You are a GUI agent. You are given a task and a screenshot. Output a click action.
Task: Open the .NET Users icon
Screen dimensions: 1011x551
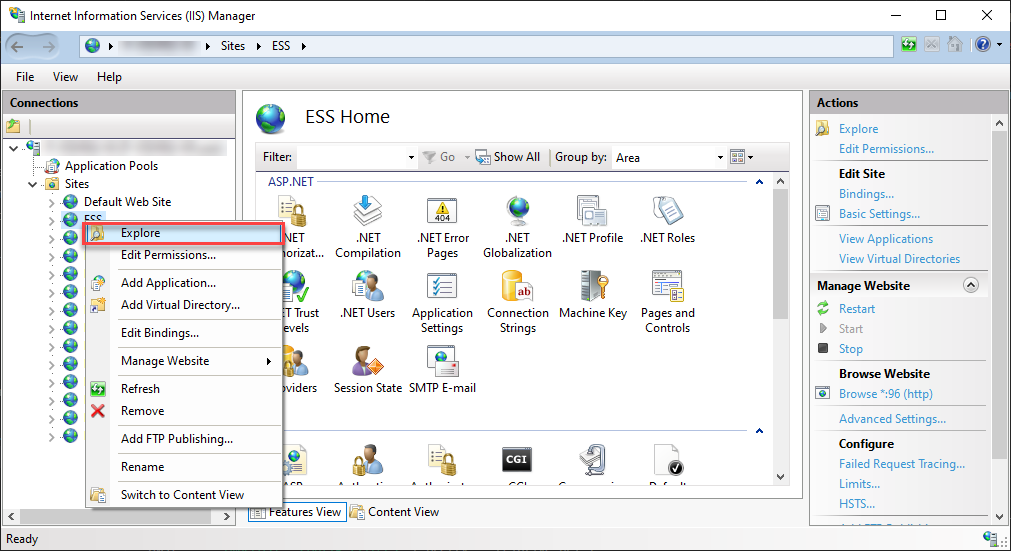(368, 285)
